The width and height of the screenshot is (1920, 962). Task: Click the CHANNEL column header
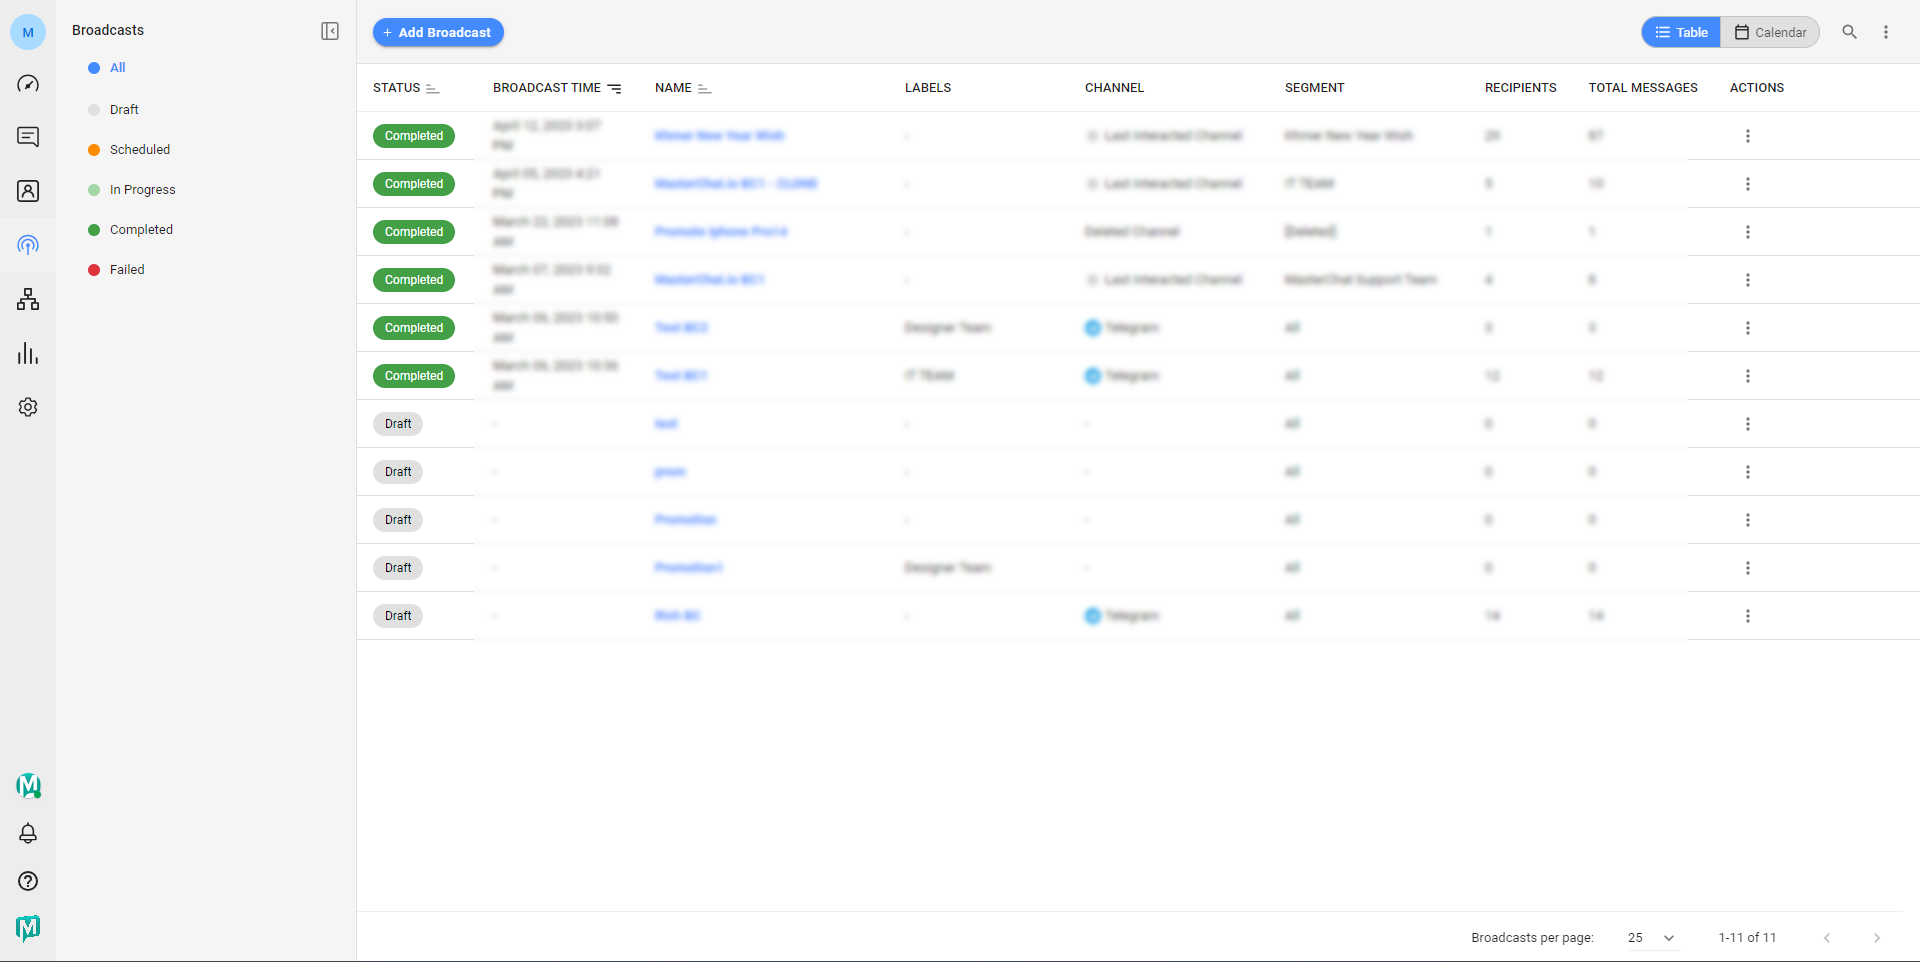tap(1114, 88)
